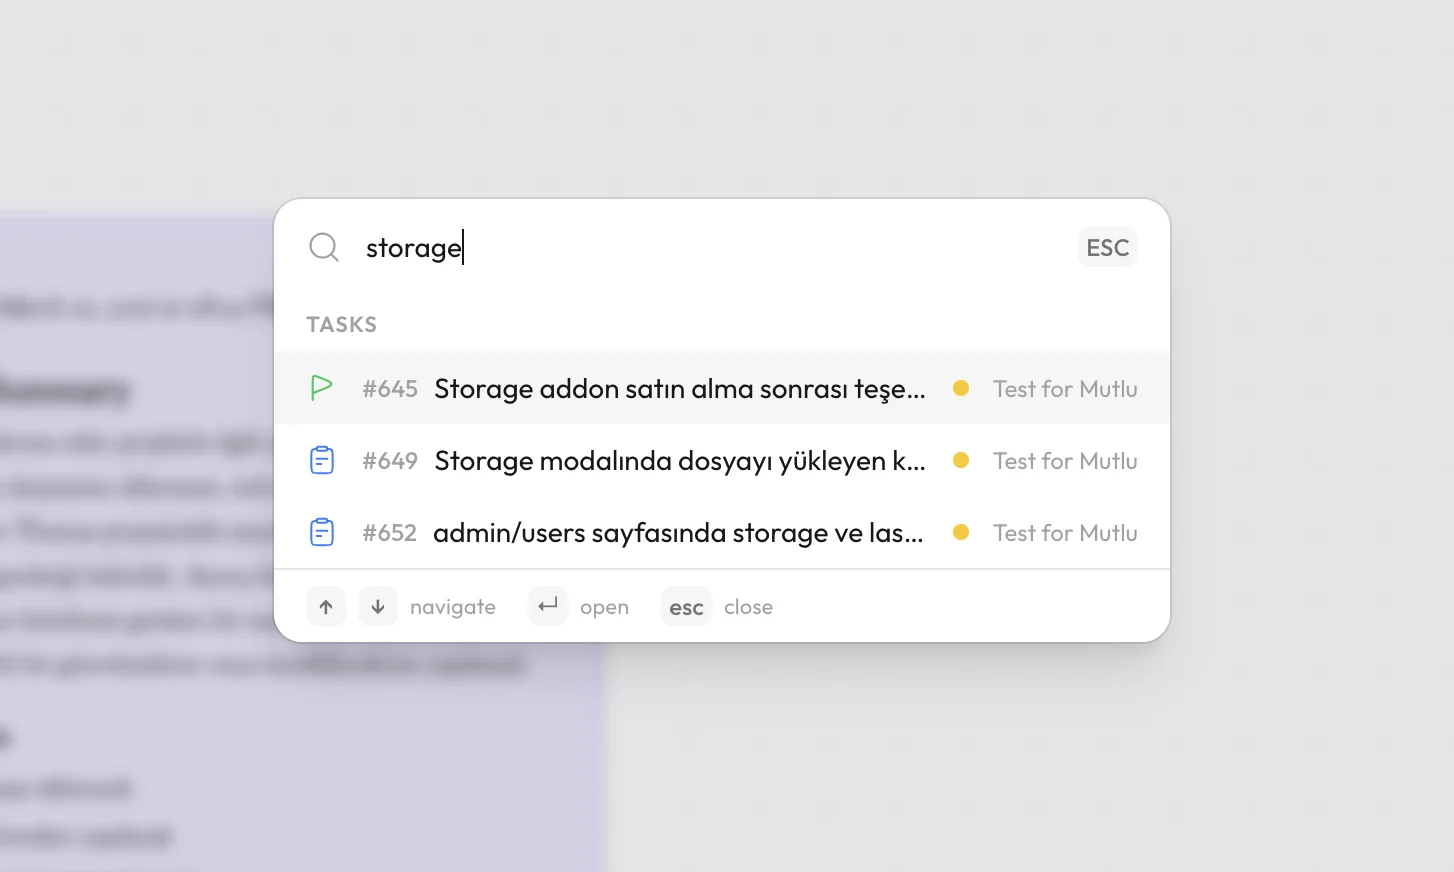Open task #652 about admin/users storage page

[680, 532]
